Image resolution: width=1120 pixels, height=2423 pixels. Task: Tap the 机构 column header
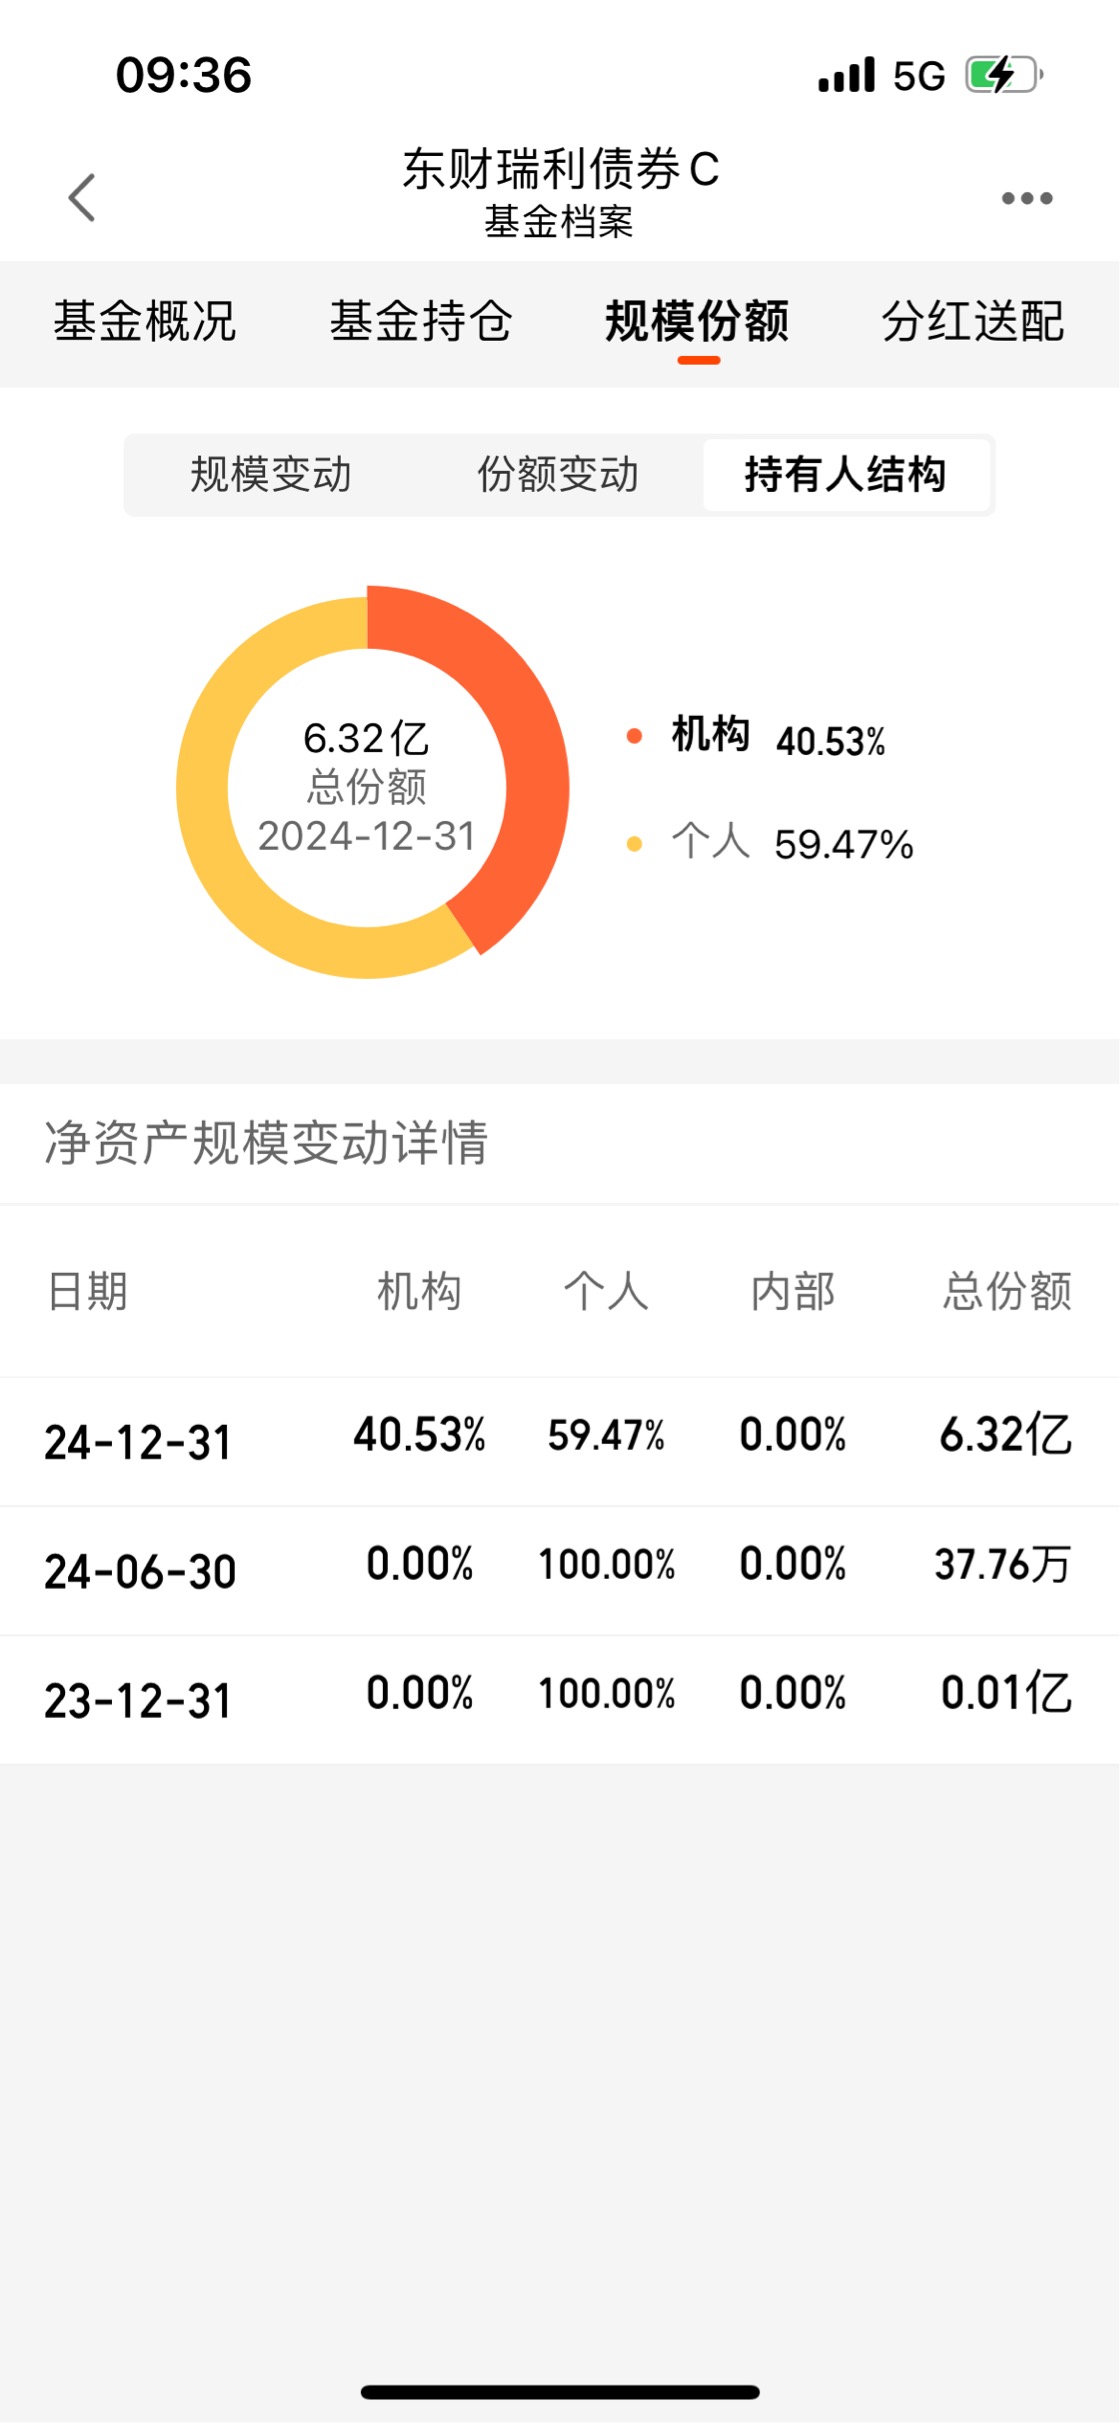[x=419, y=1291]
